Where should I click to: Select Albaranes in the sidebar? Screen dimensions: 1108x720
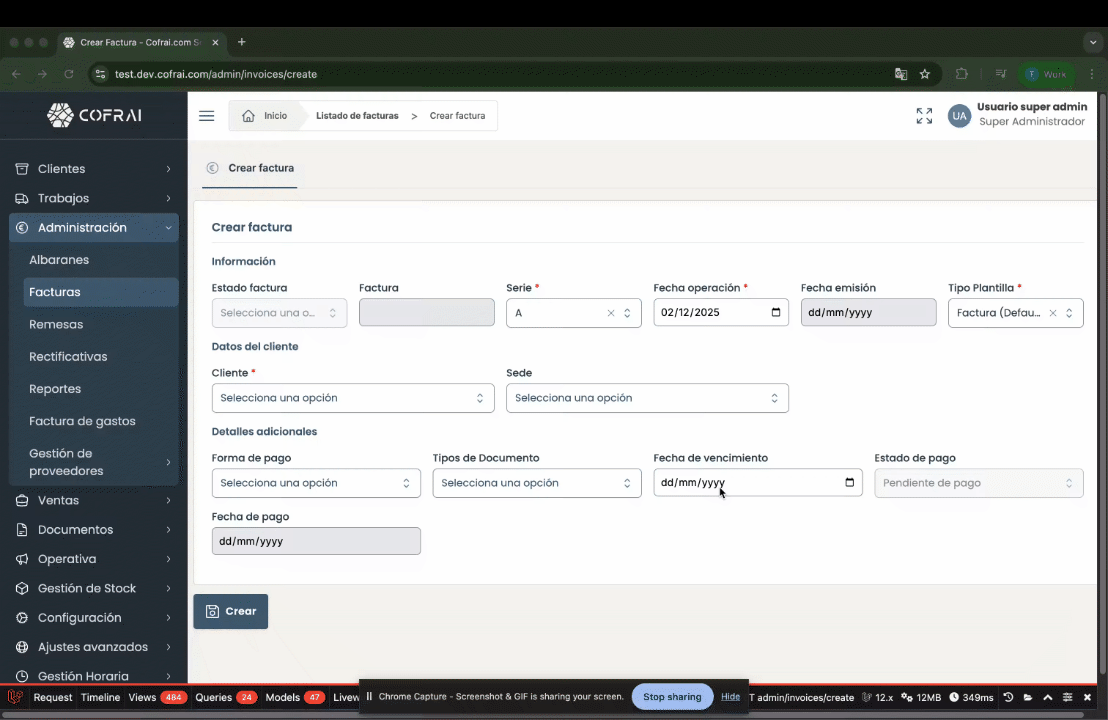(x=59, y=260)
